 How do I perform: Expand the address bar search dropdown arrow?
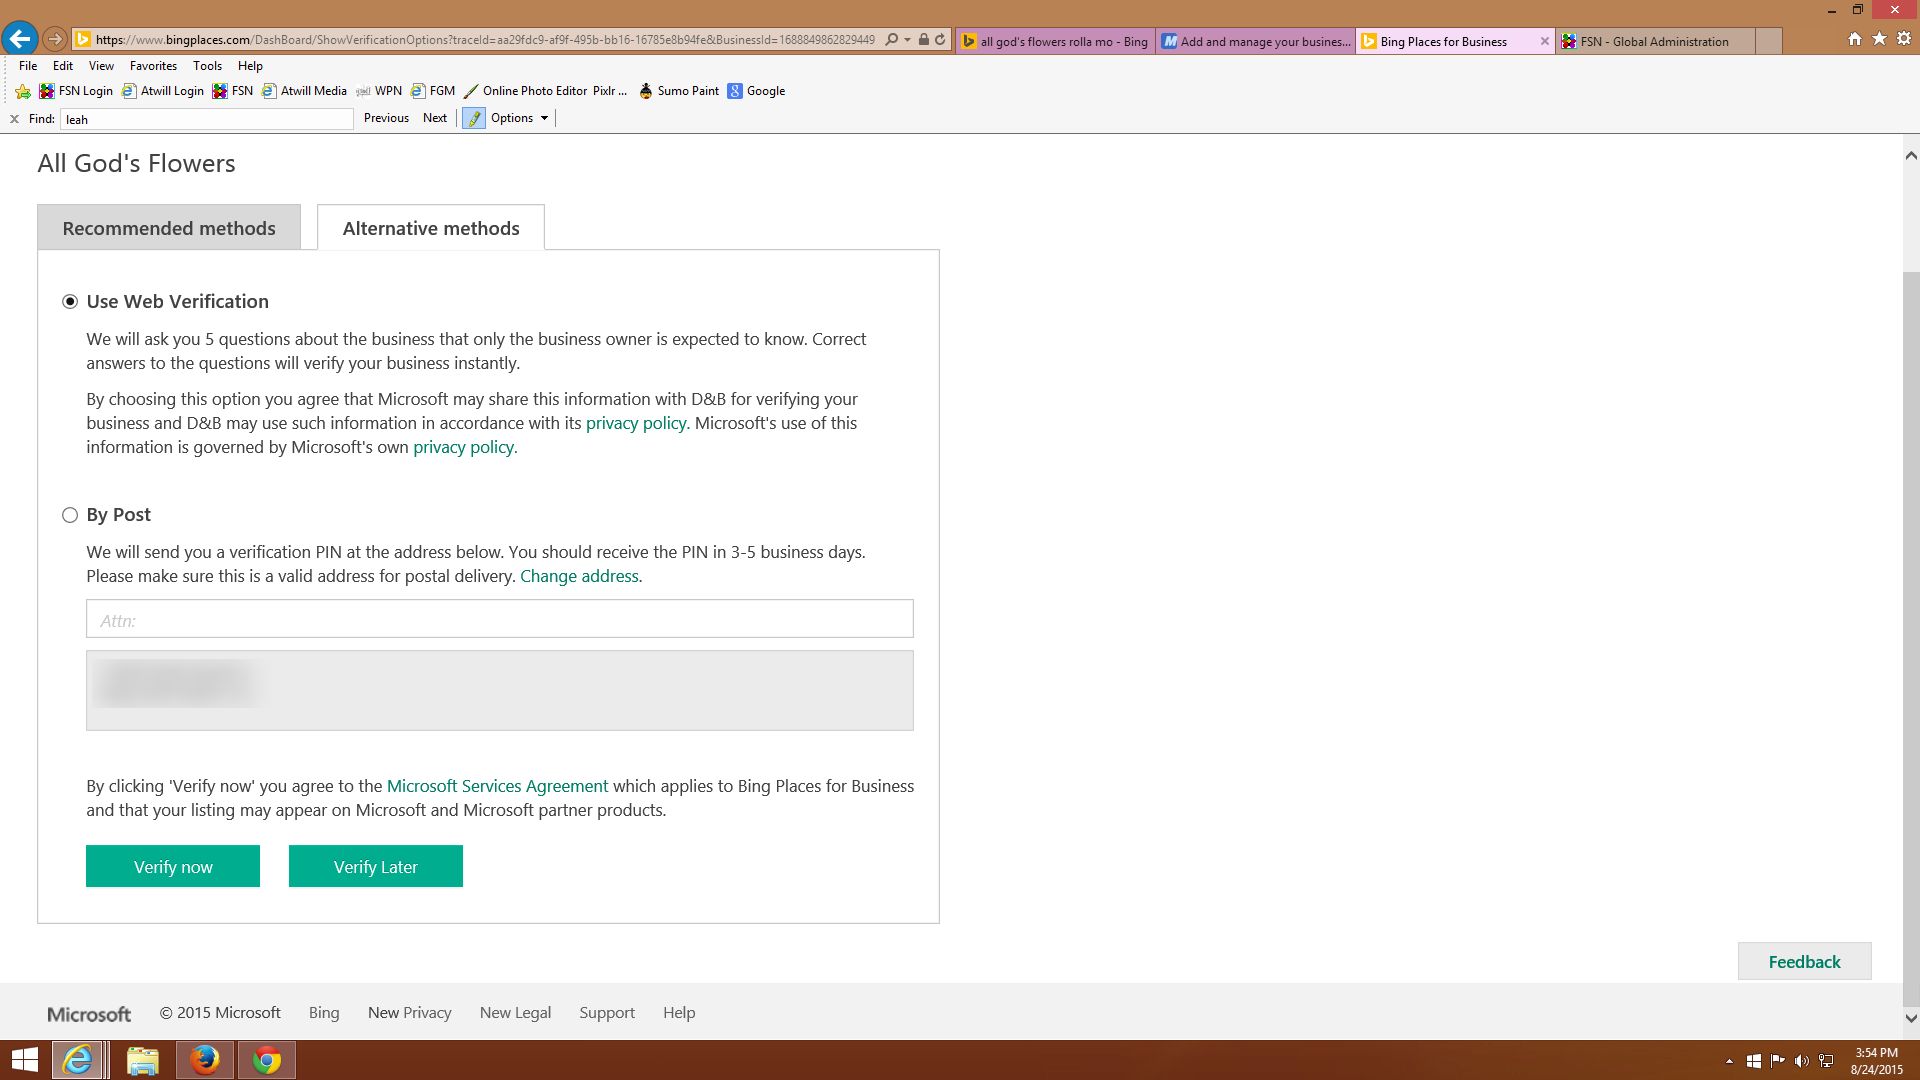click(x=907, y=40)
